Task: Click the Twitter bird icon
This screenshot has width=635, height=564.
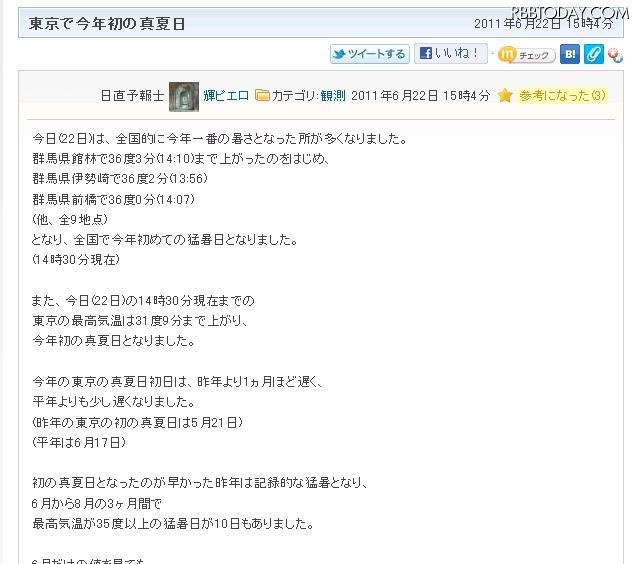Action: point(339,54)
